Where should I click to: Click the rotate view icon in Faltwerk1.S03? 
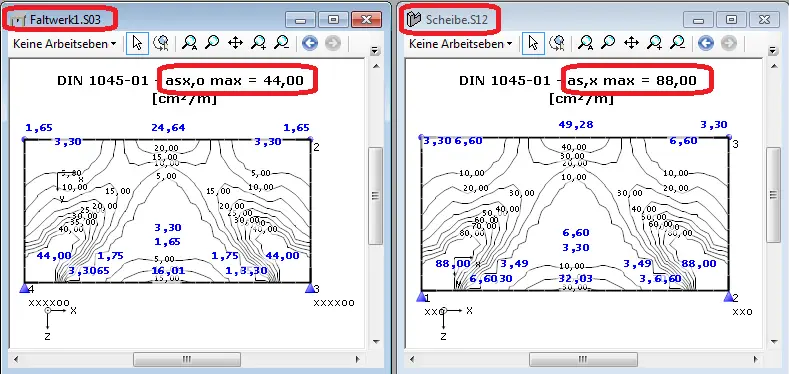point(162,43)
